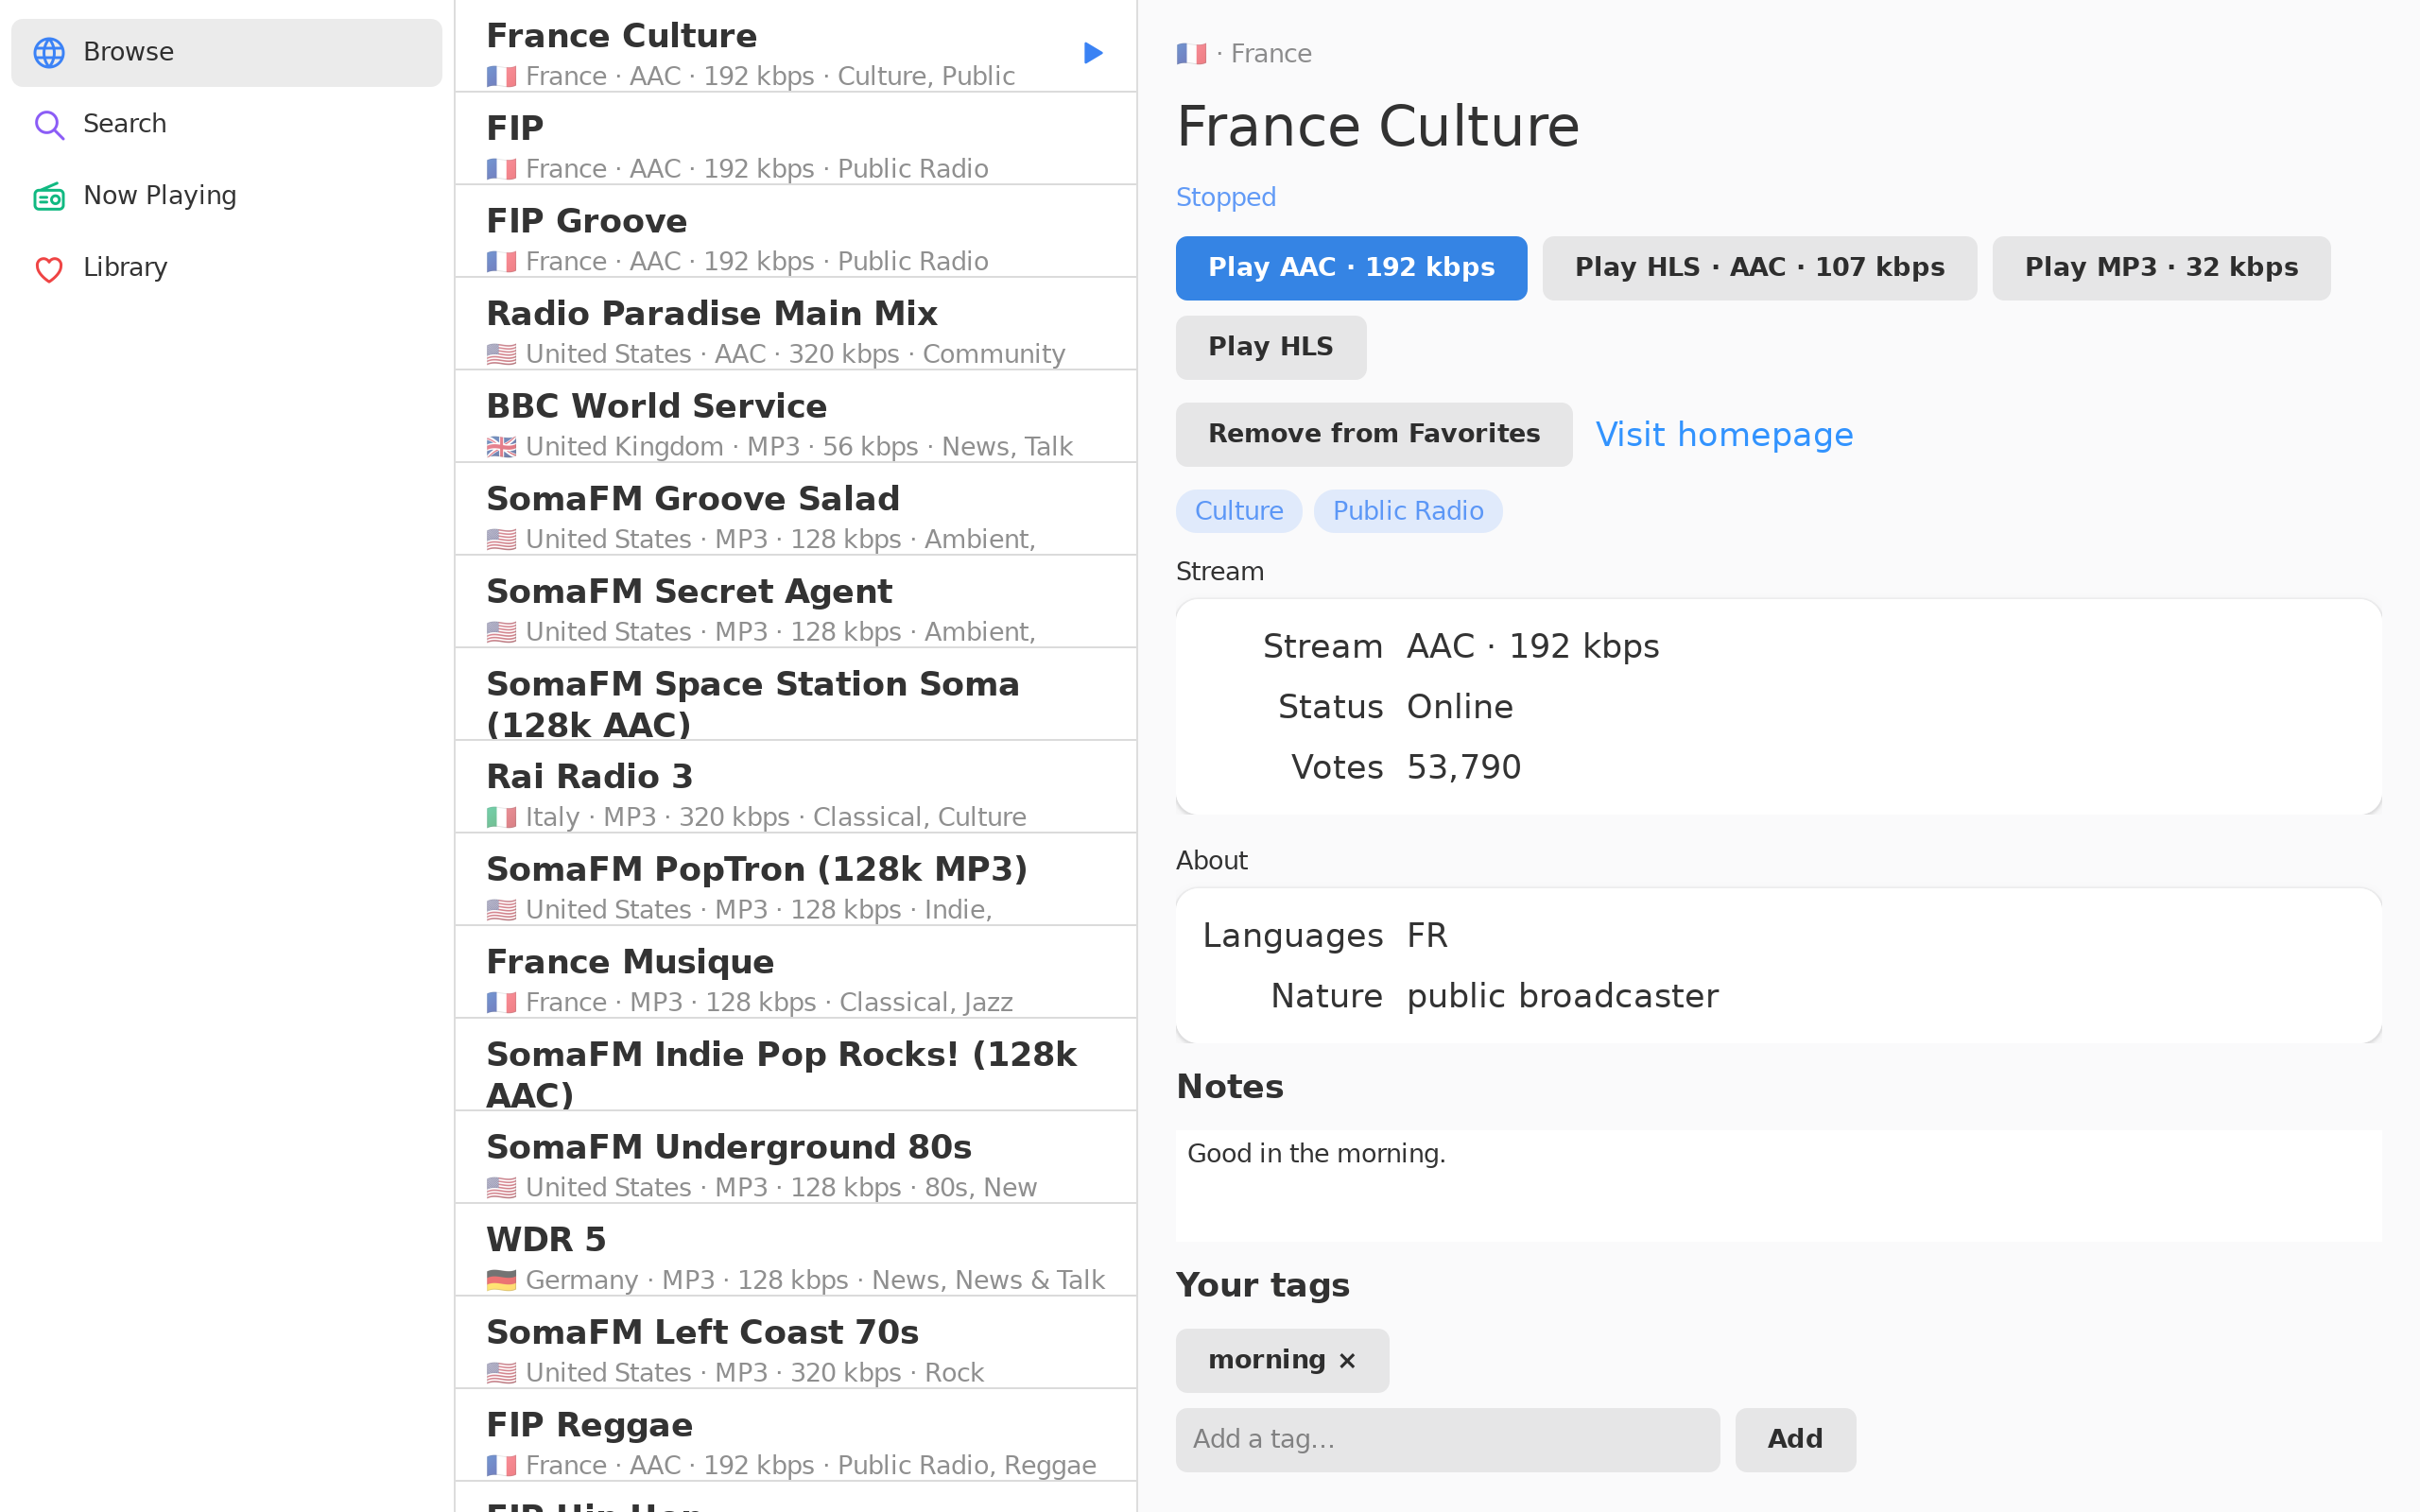2420x1512 pixels.
Task: Click the Status value Online
Action: pyautogui.click(x=1460, y=708)
